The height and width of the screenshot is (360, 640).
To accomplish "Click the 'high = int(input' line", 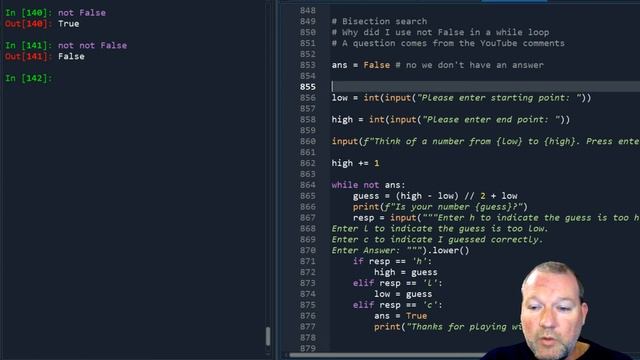I will 451,119.
